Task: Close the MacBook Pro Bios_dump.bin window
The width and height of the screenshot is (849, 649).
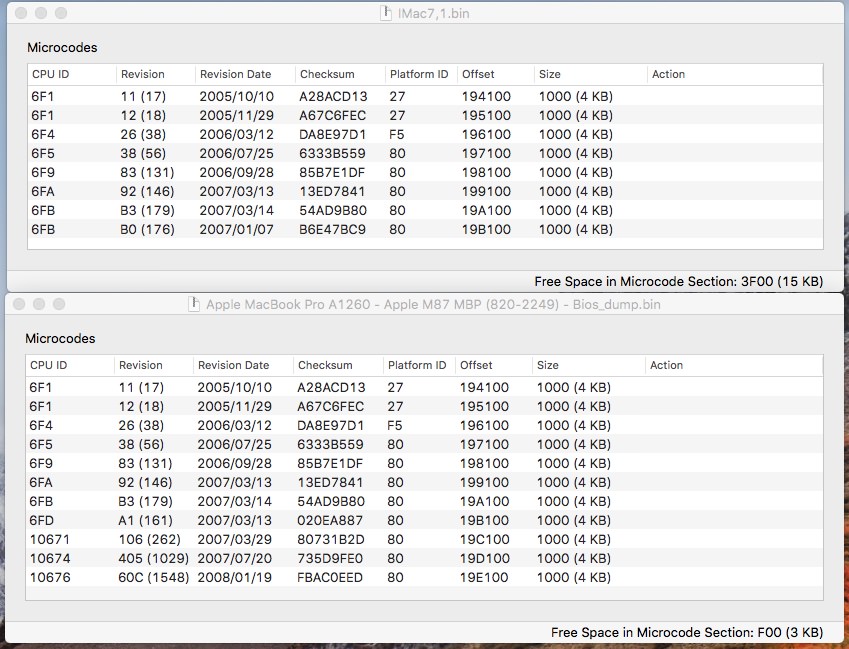Action: [x=19, y=304]
